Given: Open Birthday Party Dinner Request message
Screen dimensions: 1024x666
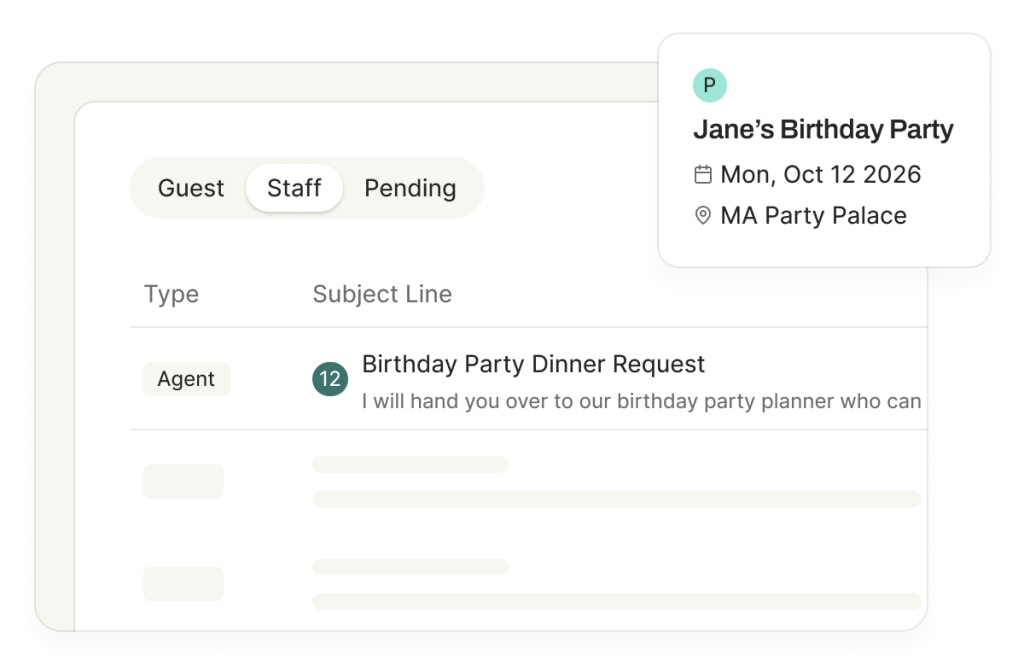Looking at the screenshot, I should (x=533, y=364).
